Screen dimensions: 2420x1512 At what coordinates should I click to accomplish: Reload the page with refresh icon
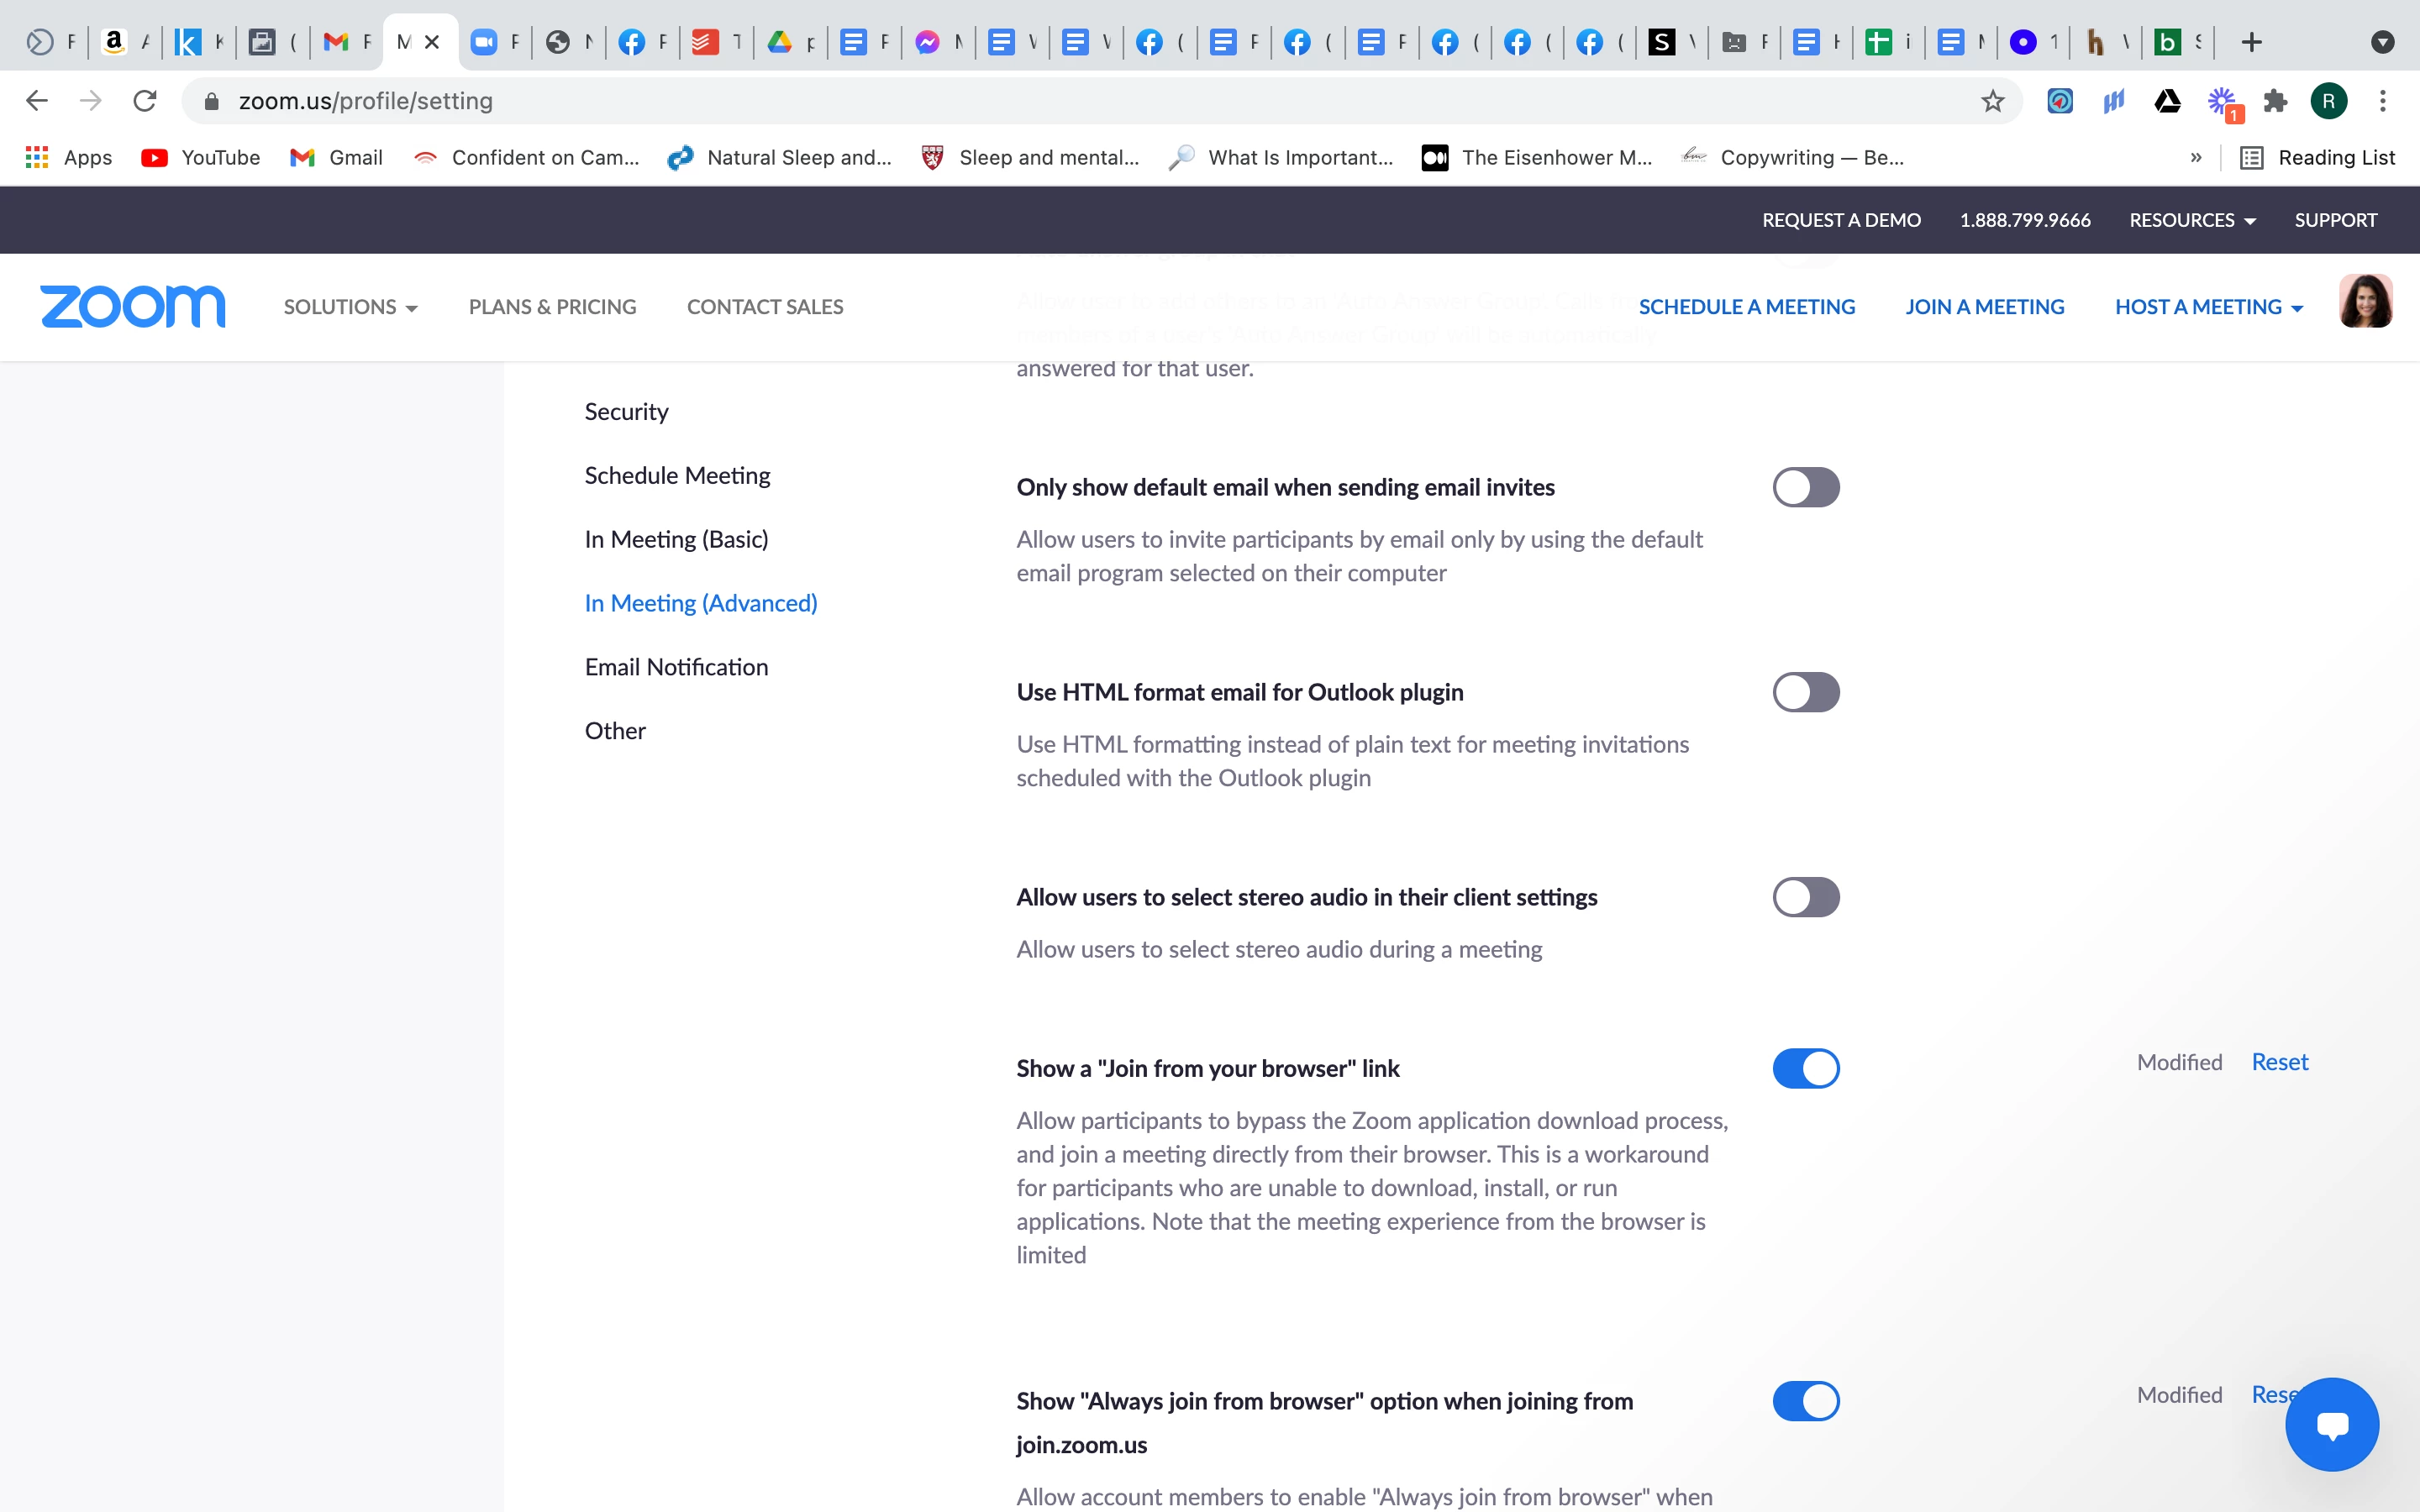click(145, 101)
